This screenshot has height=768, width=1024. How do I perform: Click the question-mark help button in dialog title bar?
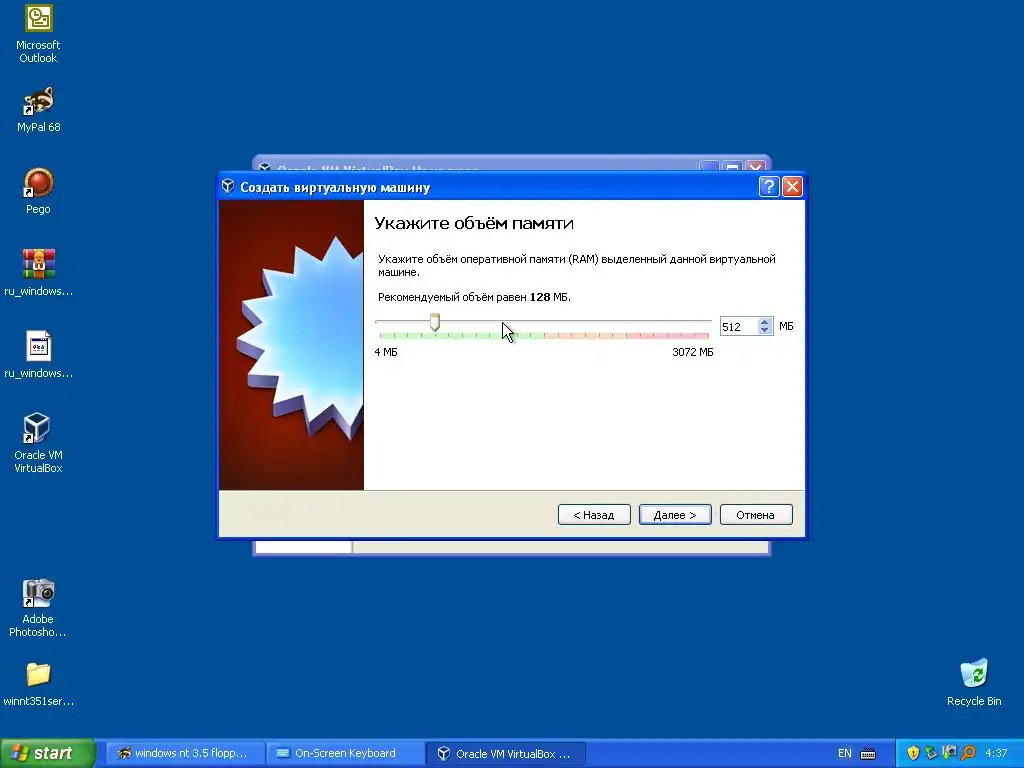click(769, 187)
